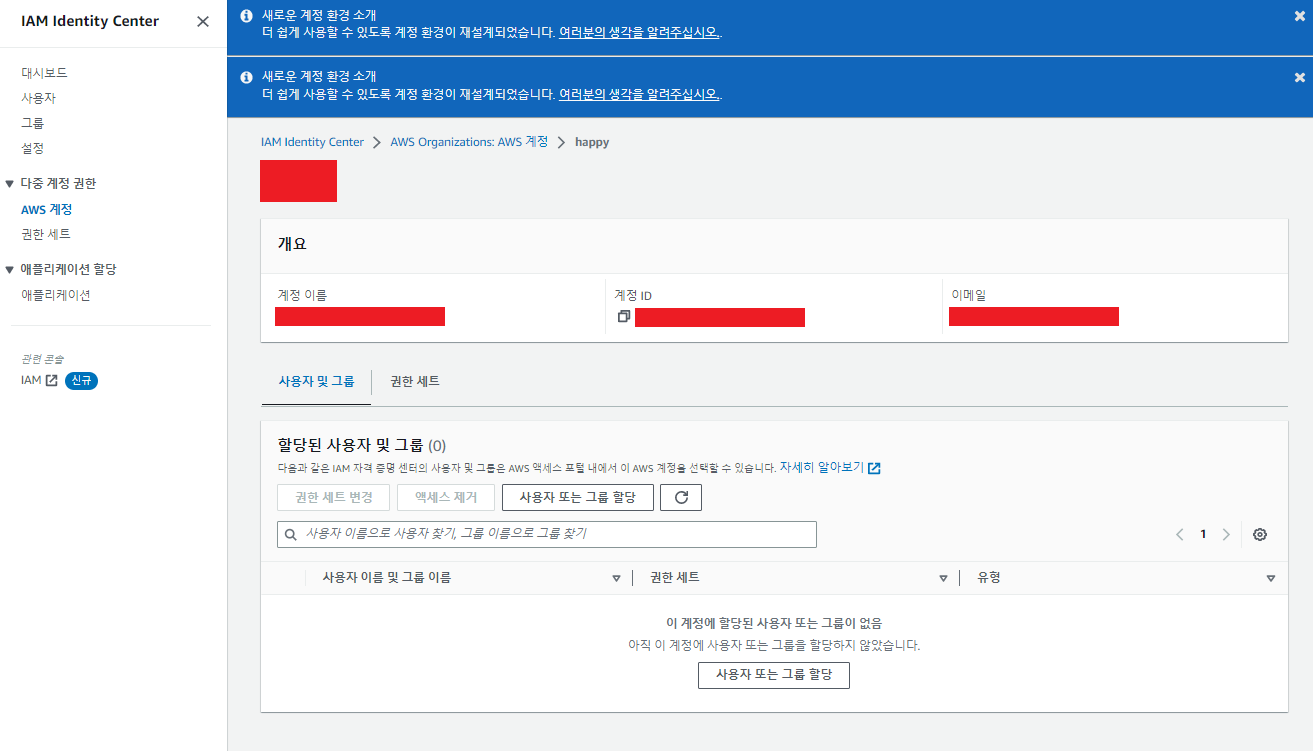This screenshot has width=1313, height=751.
Task: Click the happy breadcrumb text
Action: pos(592,142)
